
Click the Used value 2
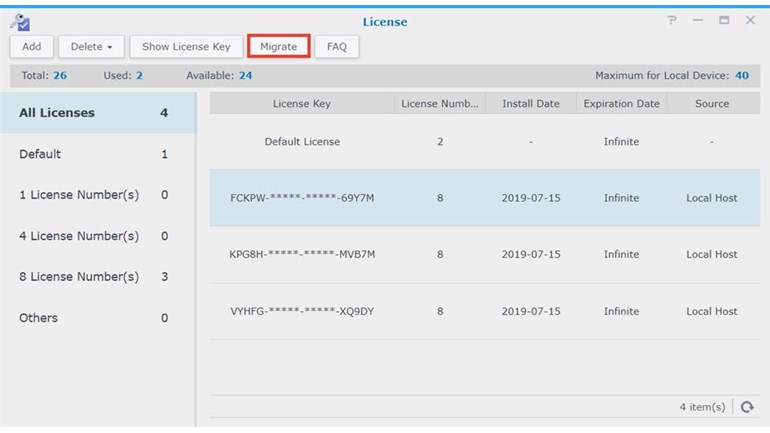(139, 76)
